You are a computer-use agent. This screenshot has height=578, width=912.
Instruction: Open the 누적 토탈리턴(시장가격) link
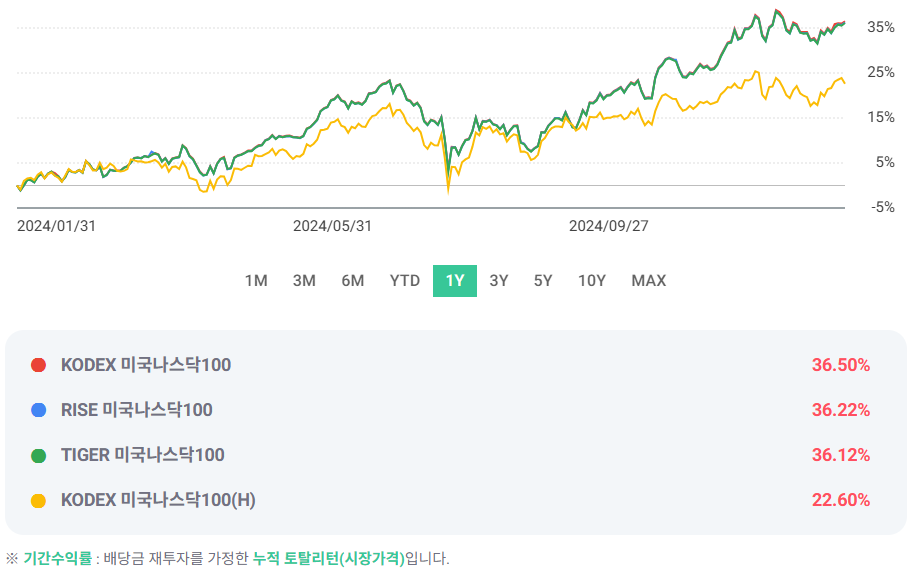click(329, 559)
